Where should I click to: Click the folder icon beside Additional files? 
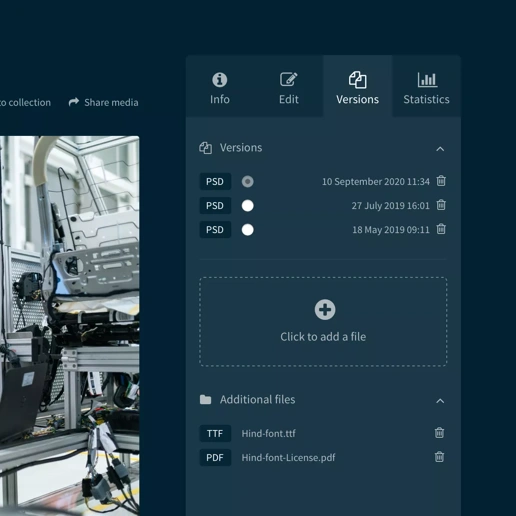click(x=205, y=399)
